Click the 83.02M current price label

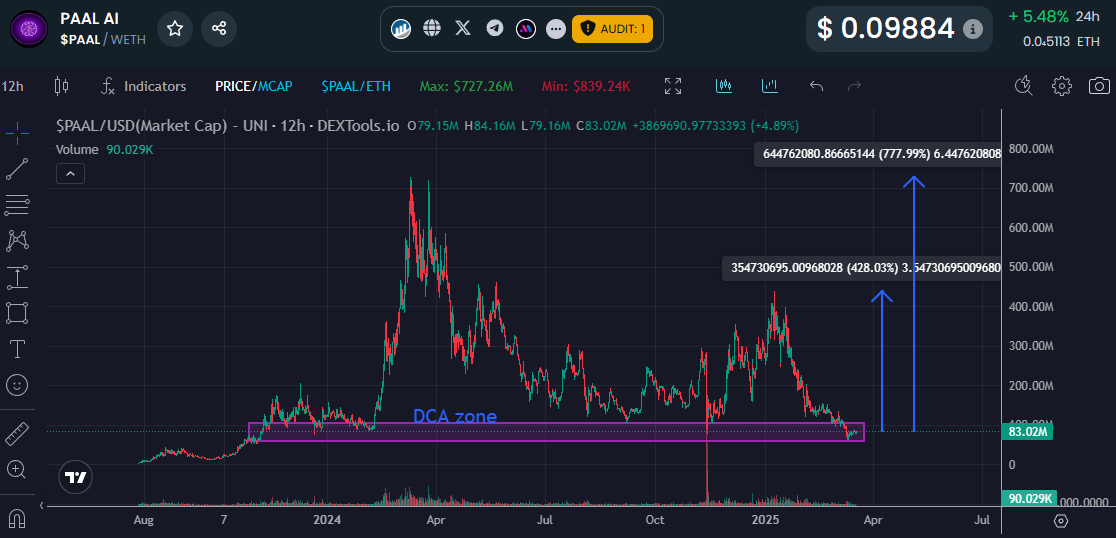coord(1026,431)
